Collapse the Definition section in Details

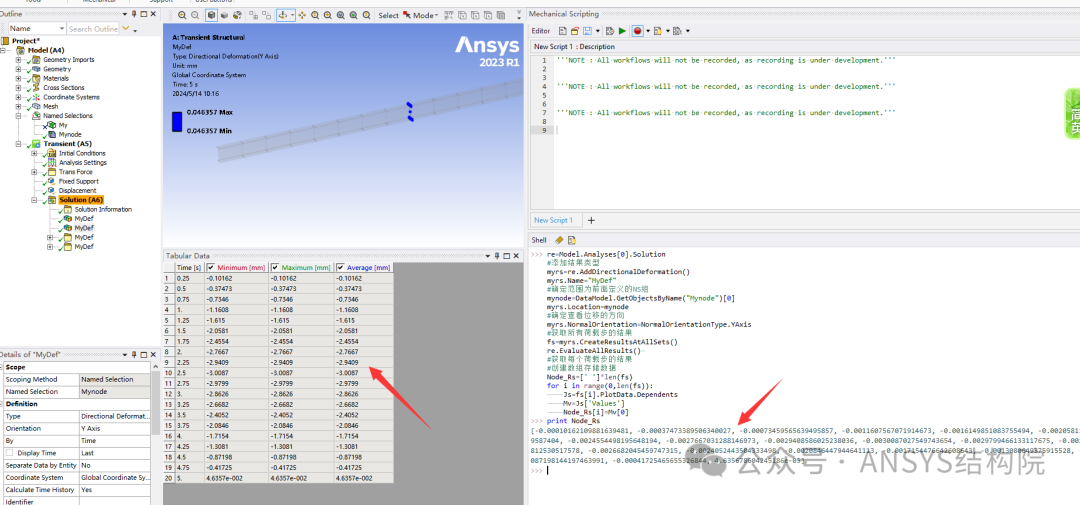pyautogui.click(x=3, y=404)
